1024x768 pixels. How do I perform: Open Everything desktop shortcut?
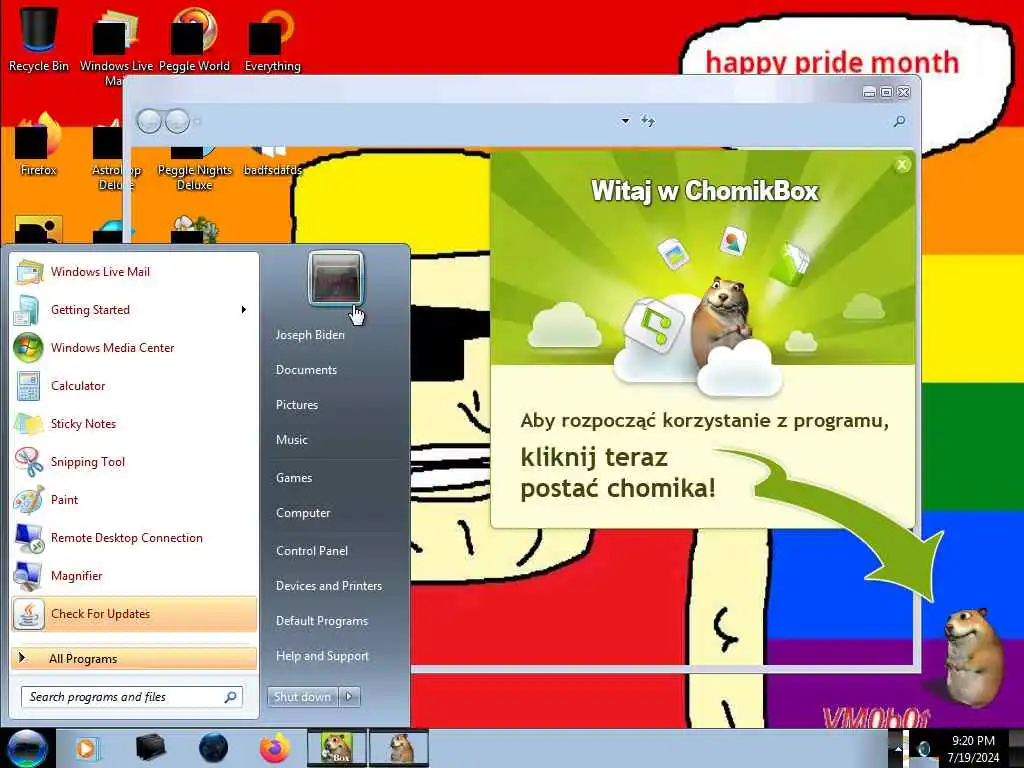point(272,38)
